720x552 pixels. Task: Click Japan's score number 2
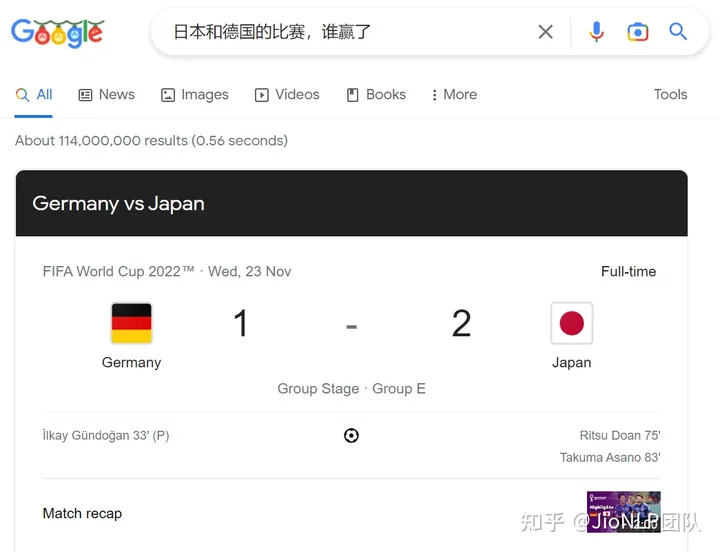(461, 323)
